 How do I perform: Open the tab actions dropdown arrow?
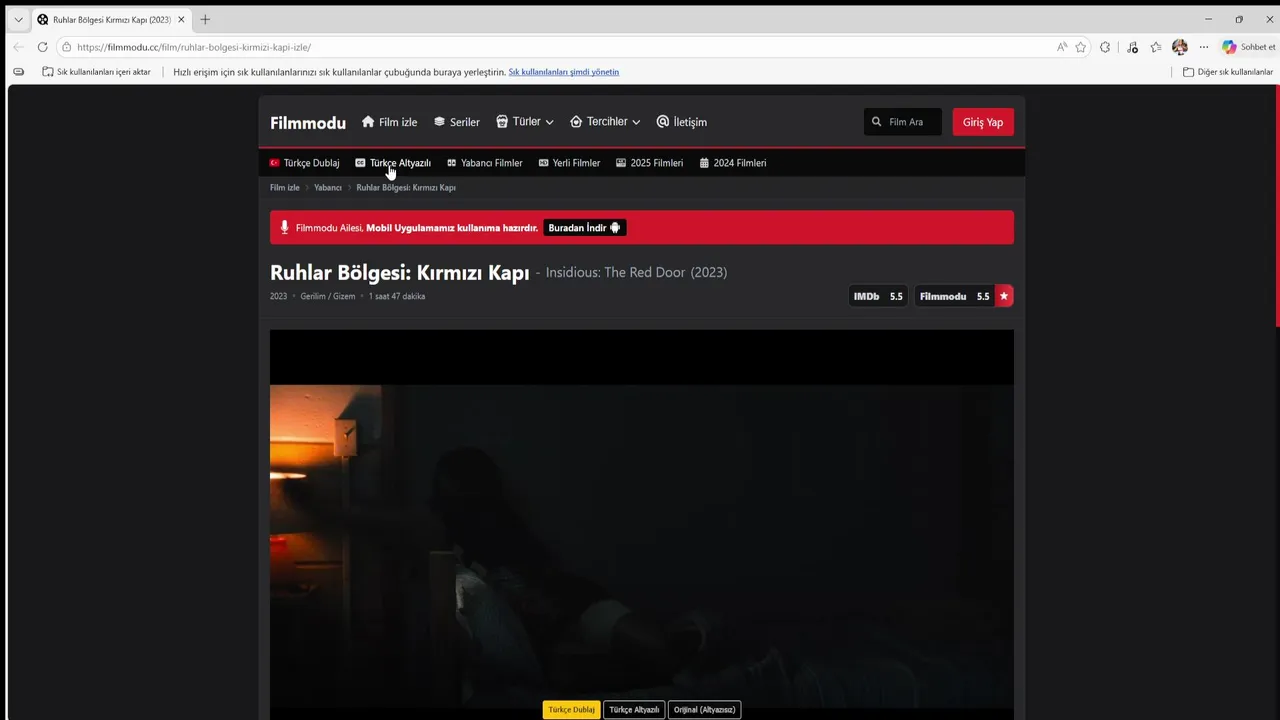pos(18,19)
